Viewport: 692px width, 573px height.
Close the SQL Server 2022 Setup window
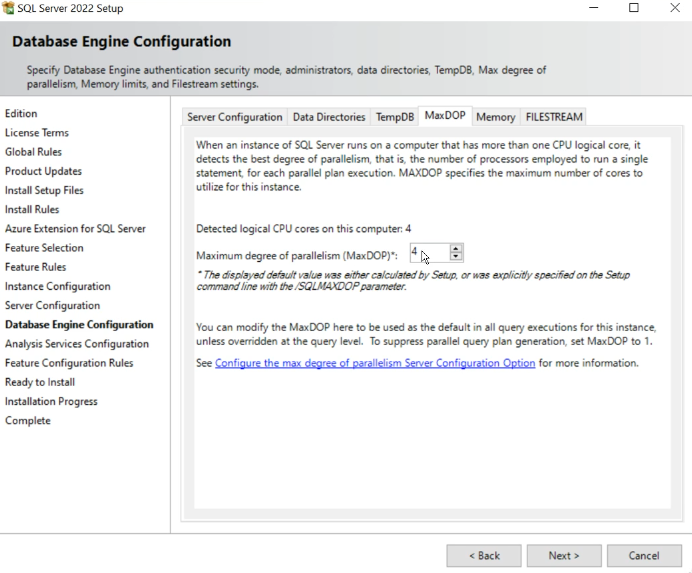point(674,8)
